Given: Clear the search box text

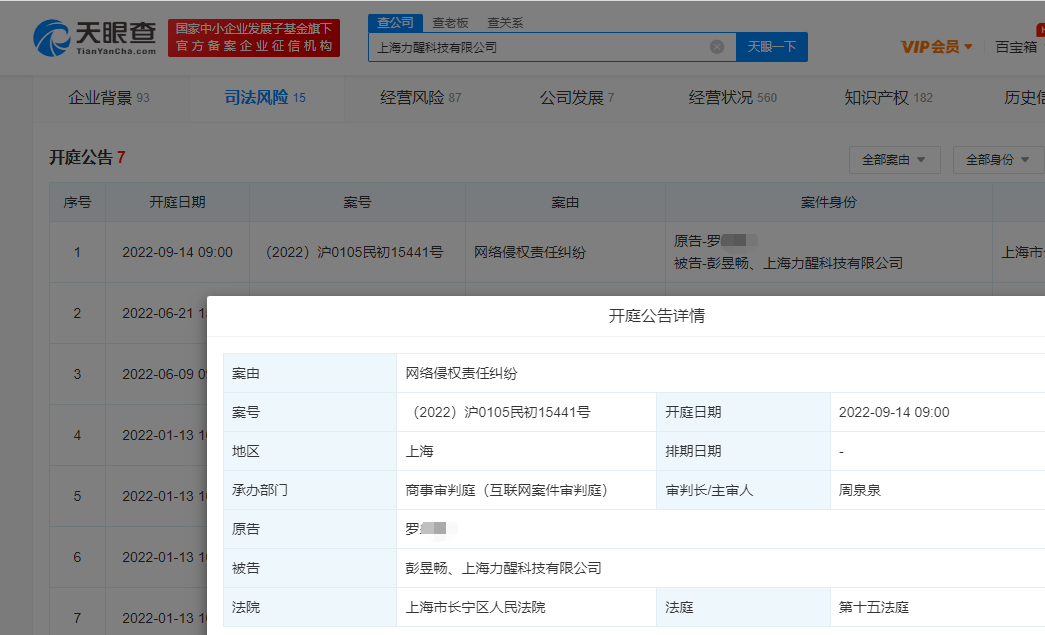Looking at the screenshot, I should click(717, 47).
